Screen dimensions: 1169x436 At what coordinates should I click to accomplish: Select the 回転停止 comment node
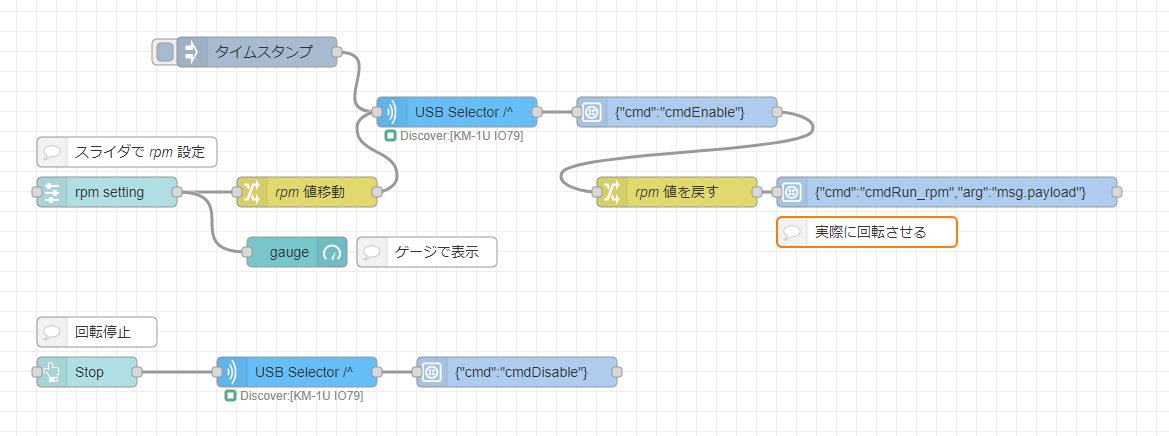(x=97, y=332)
